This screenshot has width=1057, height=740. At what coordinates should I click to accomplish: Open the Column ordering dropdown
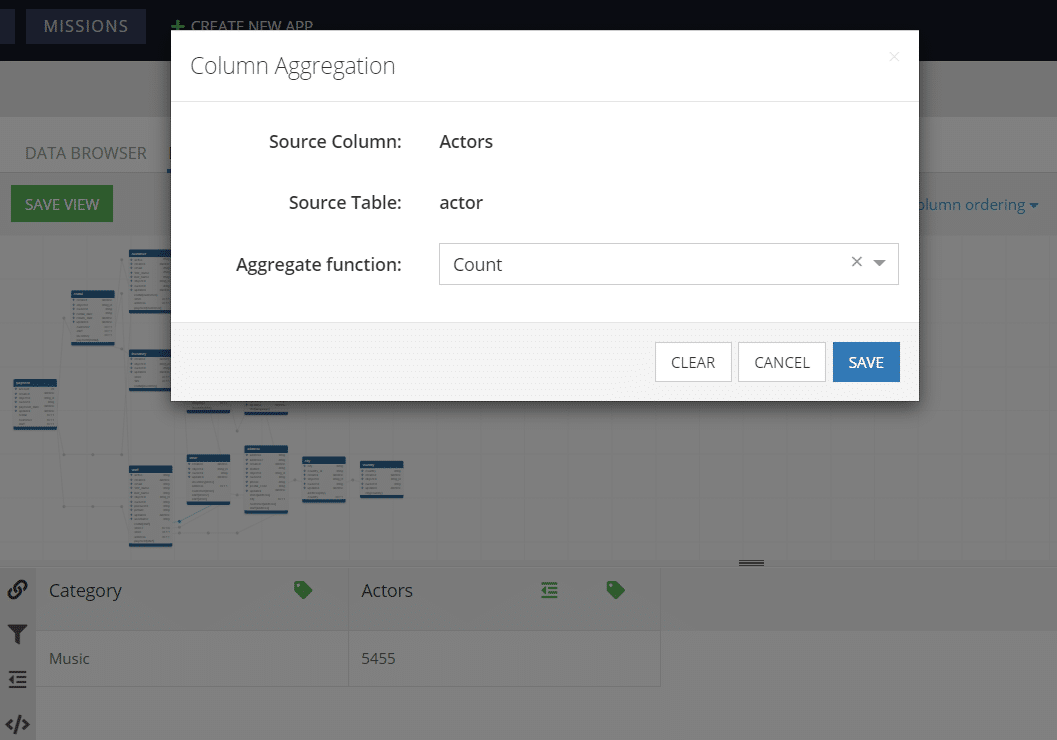977,205
